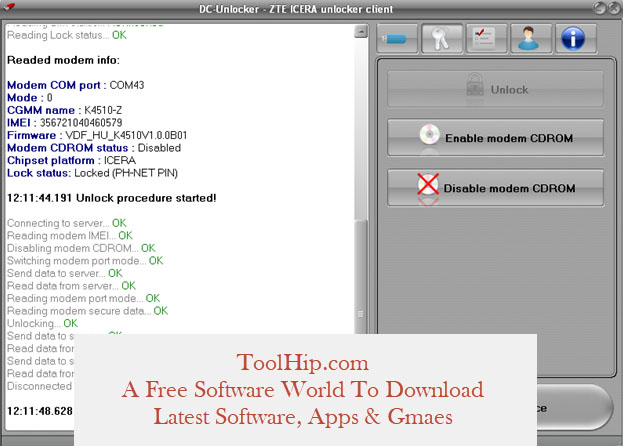The image size is (623, 446).
Task: Click the CGMM name K4510-Z
Action: tap(103, 110)
